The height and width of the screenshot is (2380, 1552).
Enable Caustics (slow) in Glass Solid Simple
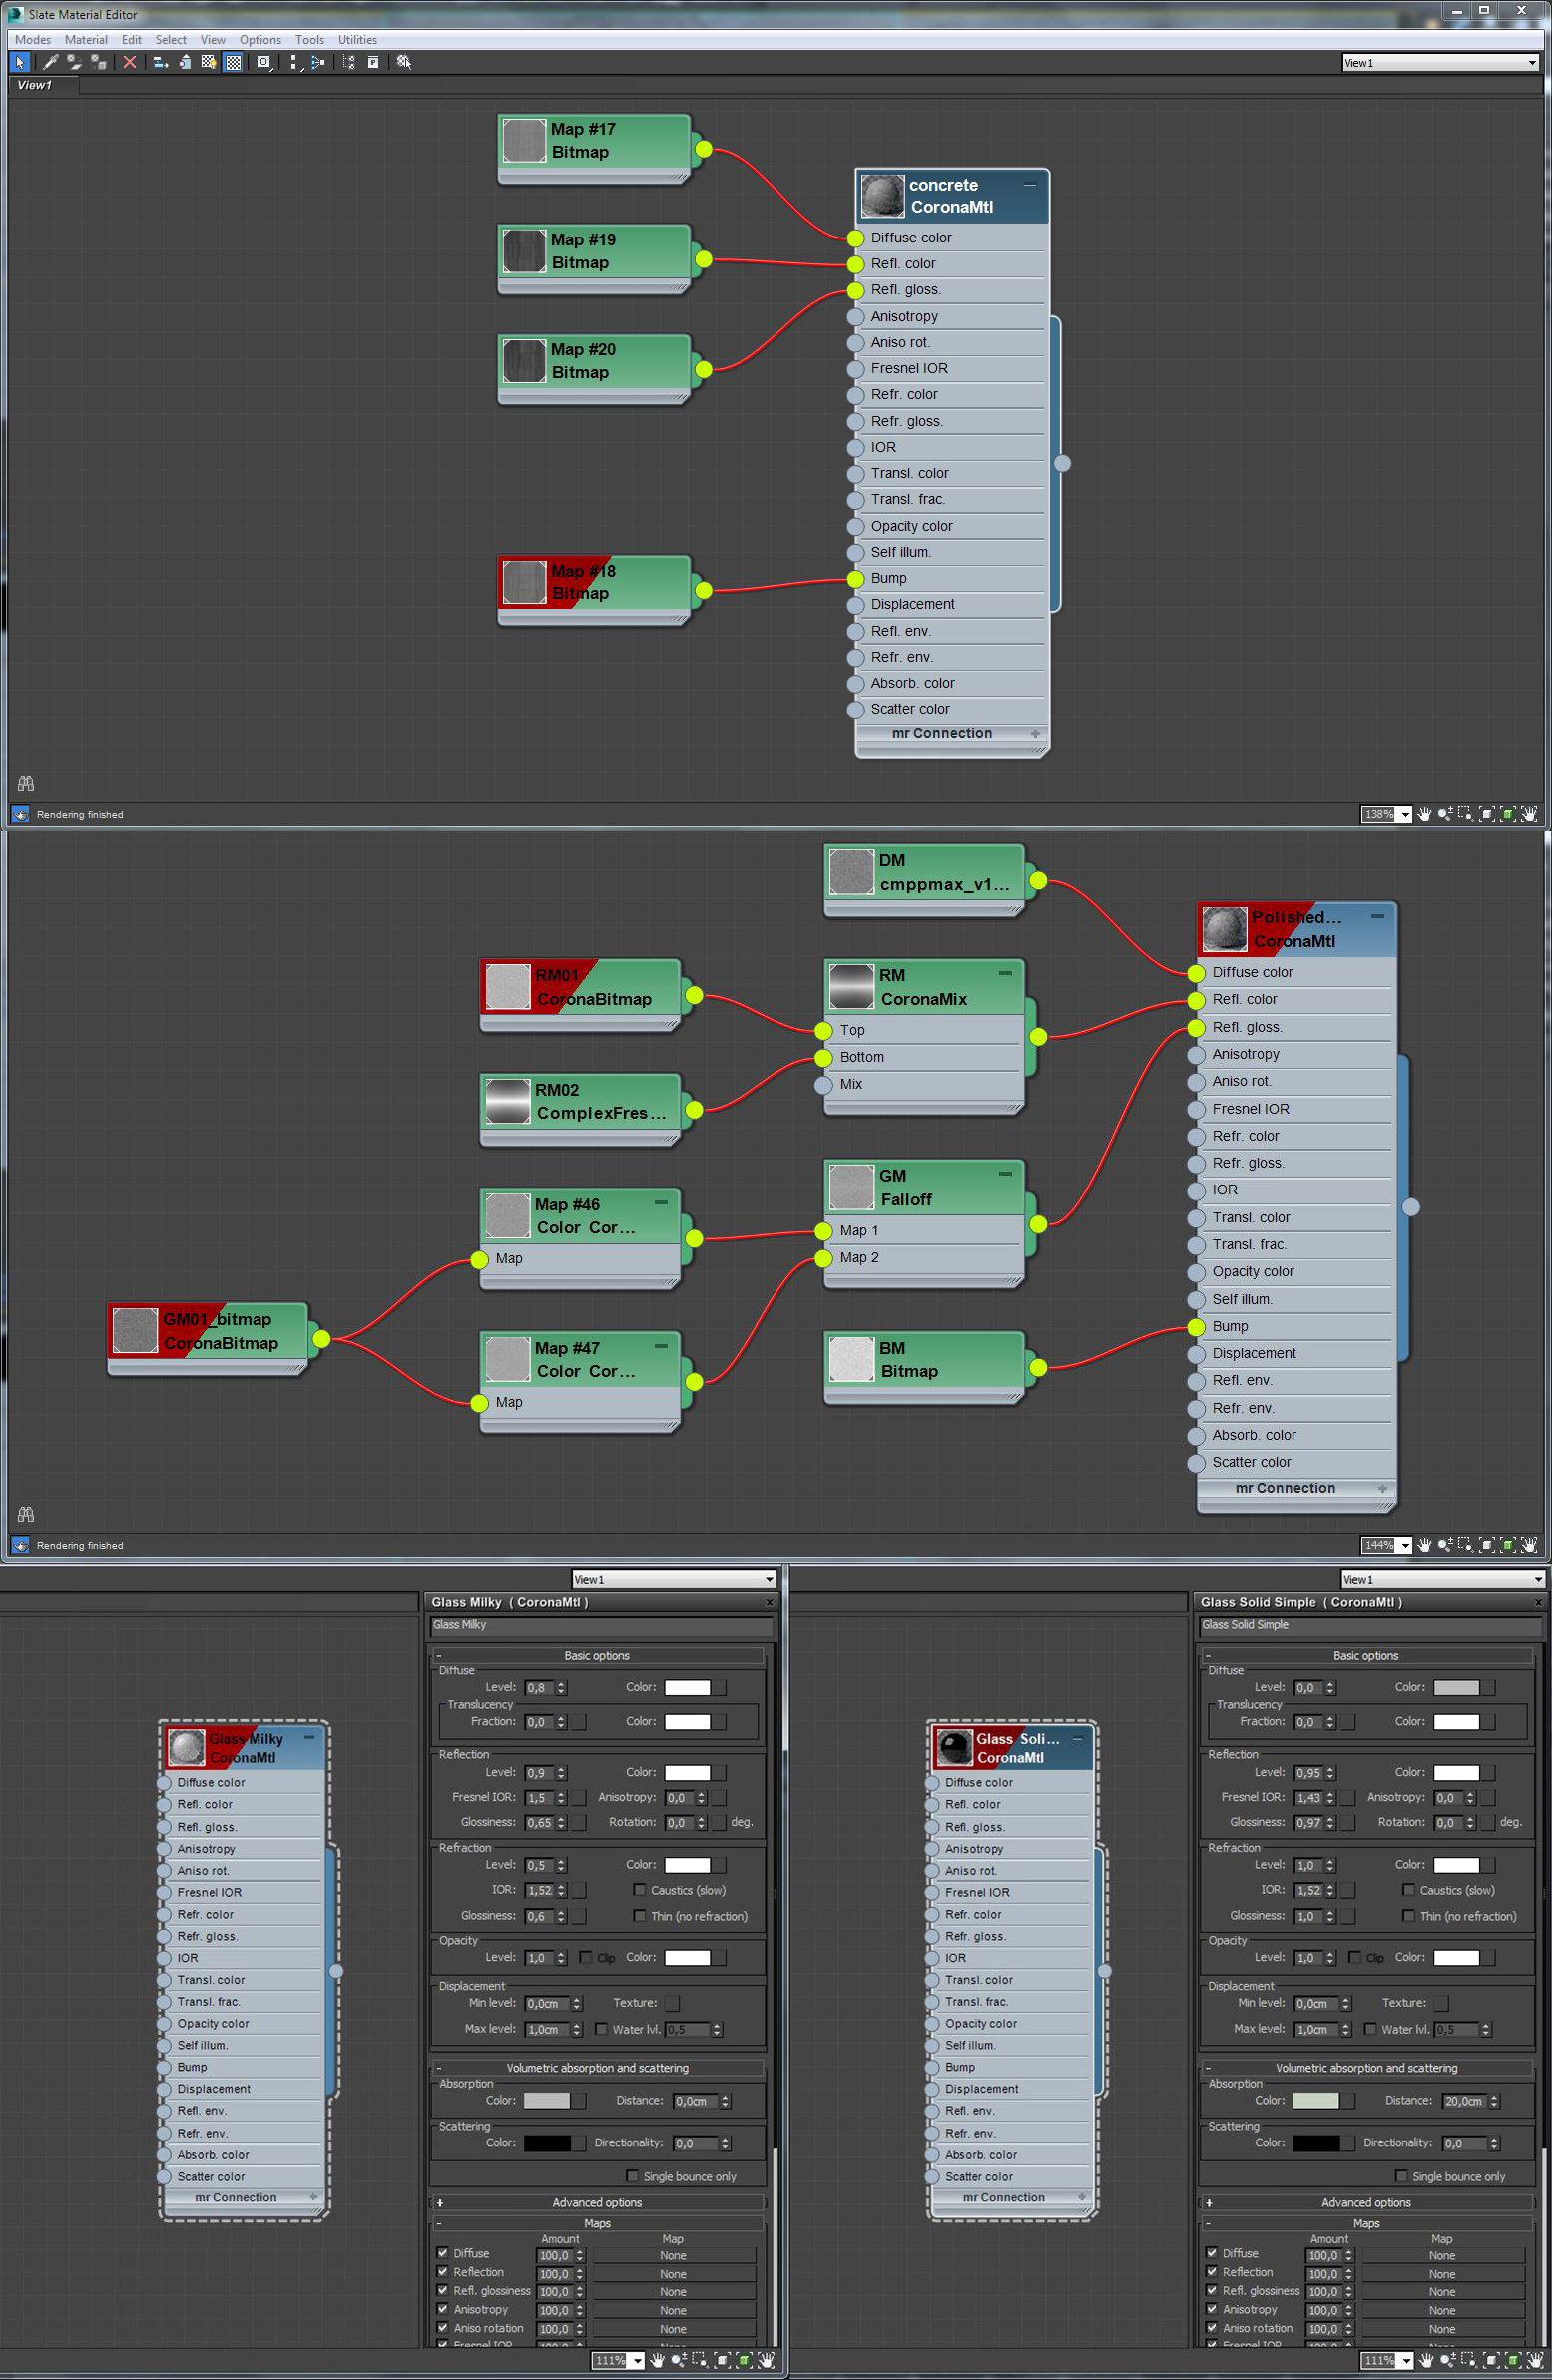click(x=1408, y=1890)
